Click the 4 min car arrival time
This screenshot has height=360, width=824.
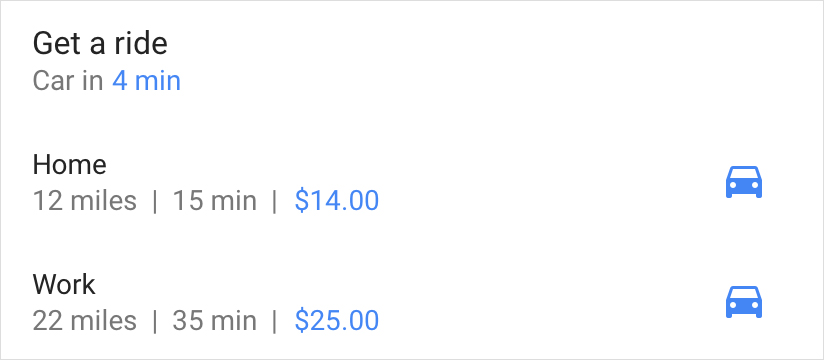pos(147,81)
